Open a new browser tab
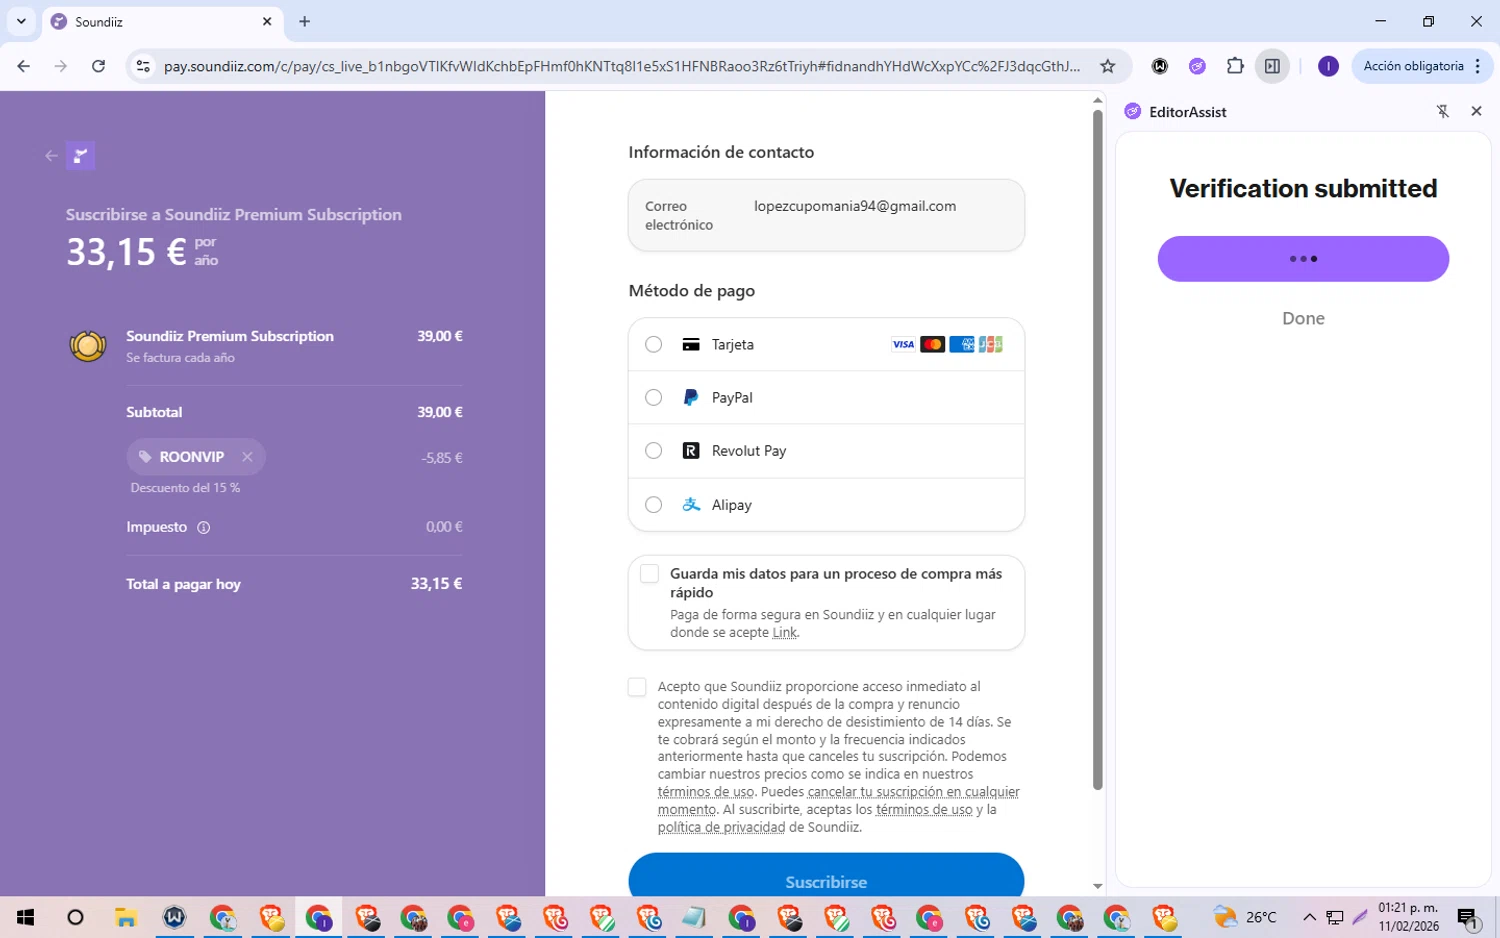1500x938 pixels. tap(305, 21)
